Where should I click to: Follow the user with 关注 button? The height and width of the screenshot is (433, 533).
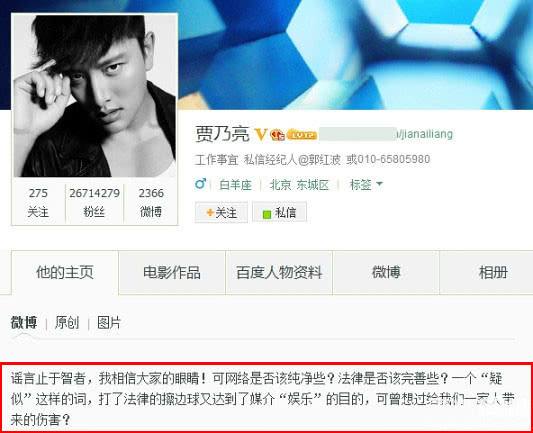coord(221,212)
